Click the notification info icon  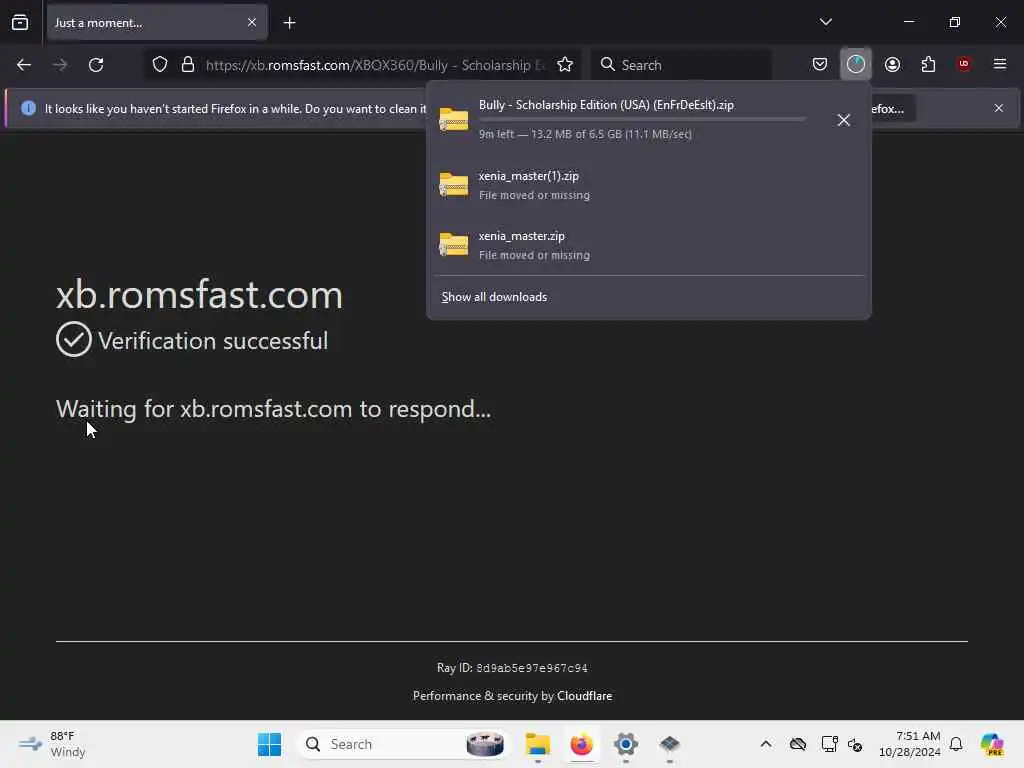coord(28,108)
